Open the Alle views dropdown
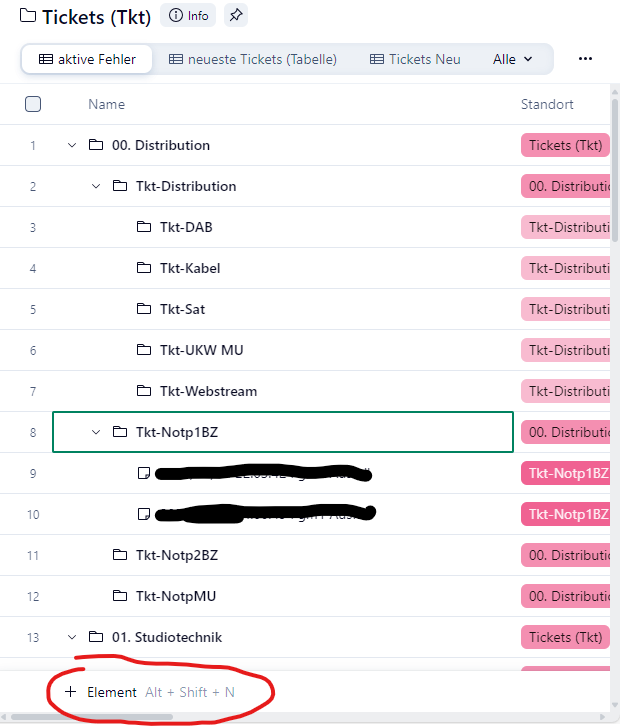This screenshot has height=727, width=620. coord(512,59)
